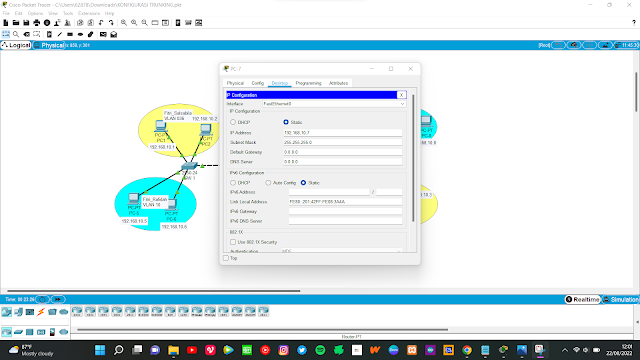The height and width of the screenshot is (360, 640).
Task: Activate the Place Note tool icon
Action: (x=49, y=35)
